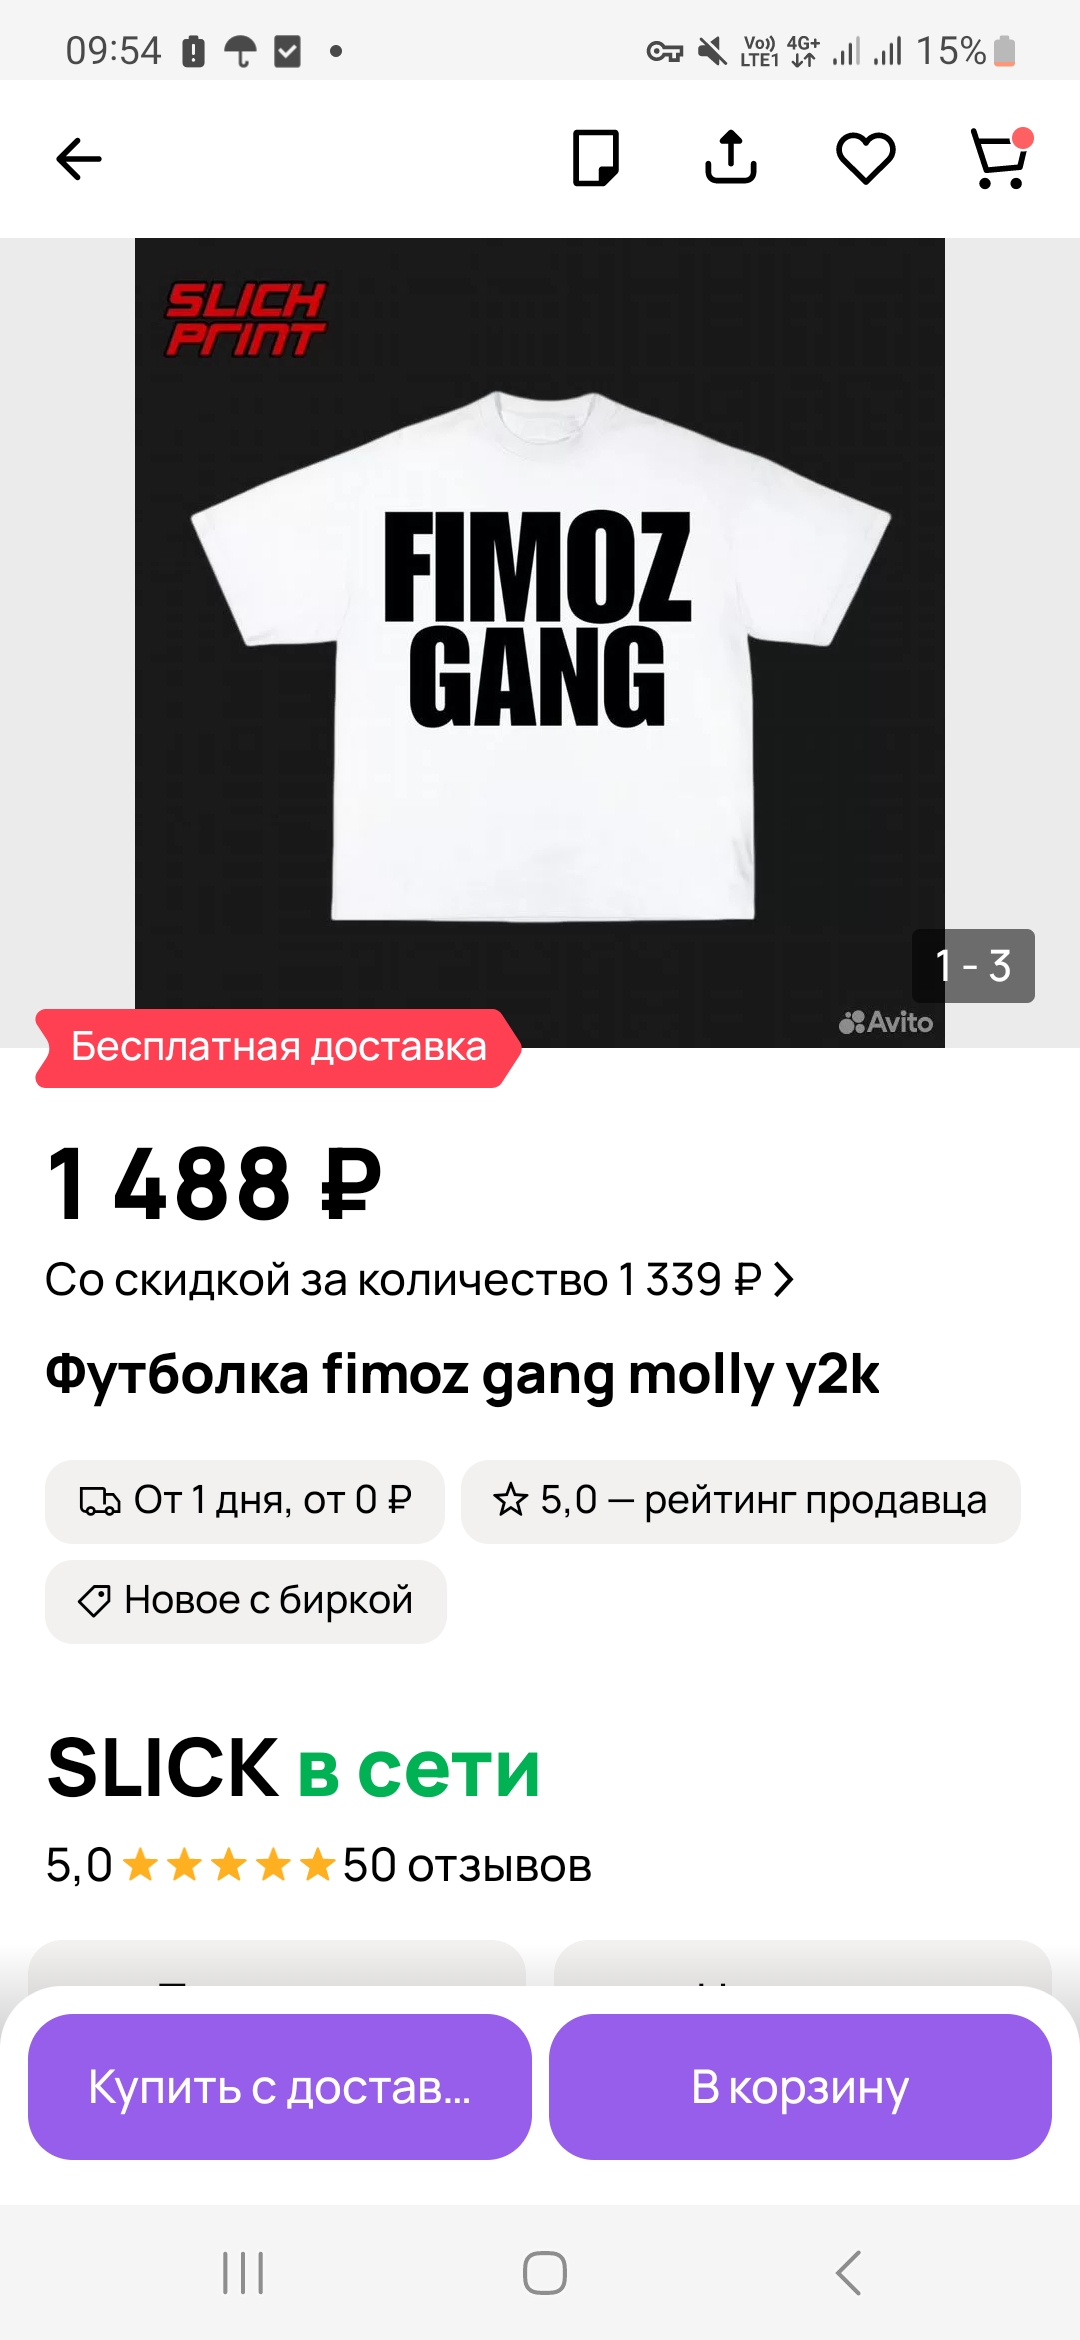
Task: Tap the Новое с биркой tag chip
Action: click(246, 1601)
